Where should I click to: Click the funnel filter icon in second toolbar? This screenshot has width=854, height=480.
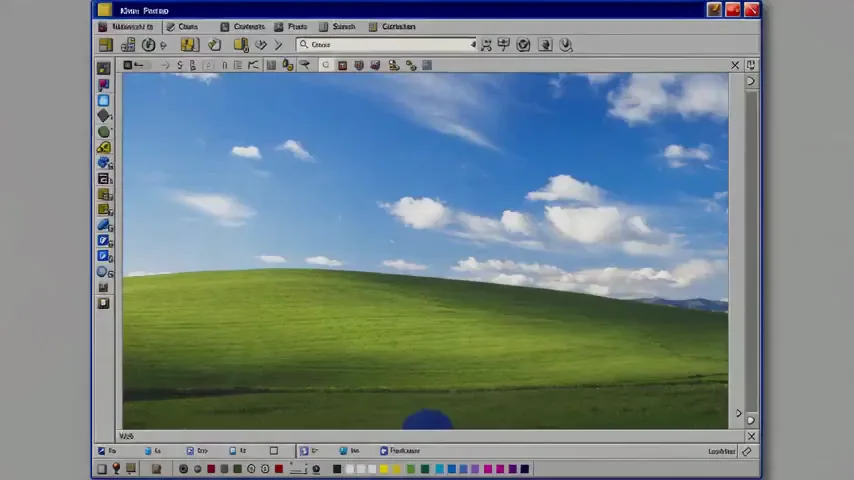pyautogui.click(x=305, y=65)
